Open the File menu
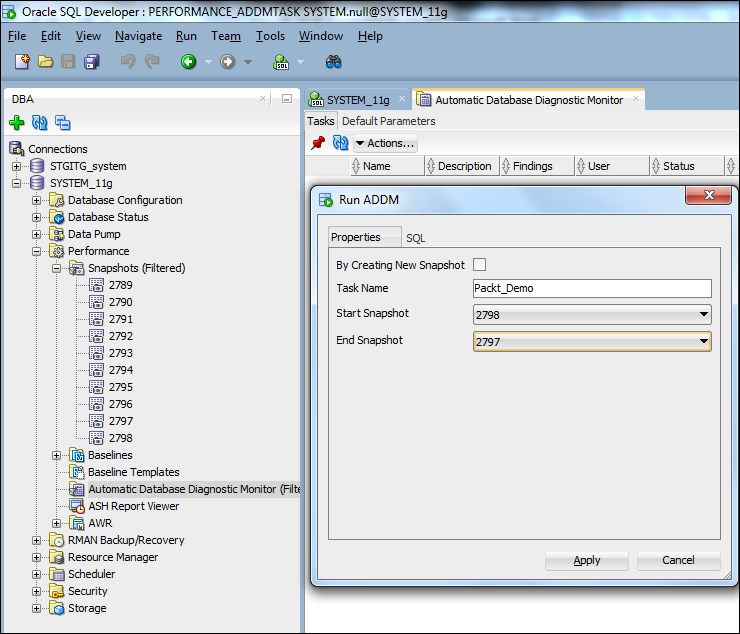 coord(17,36)
